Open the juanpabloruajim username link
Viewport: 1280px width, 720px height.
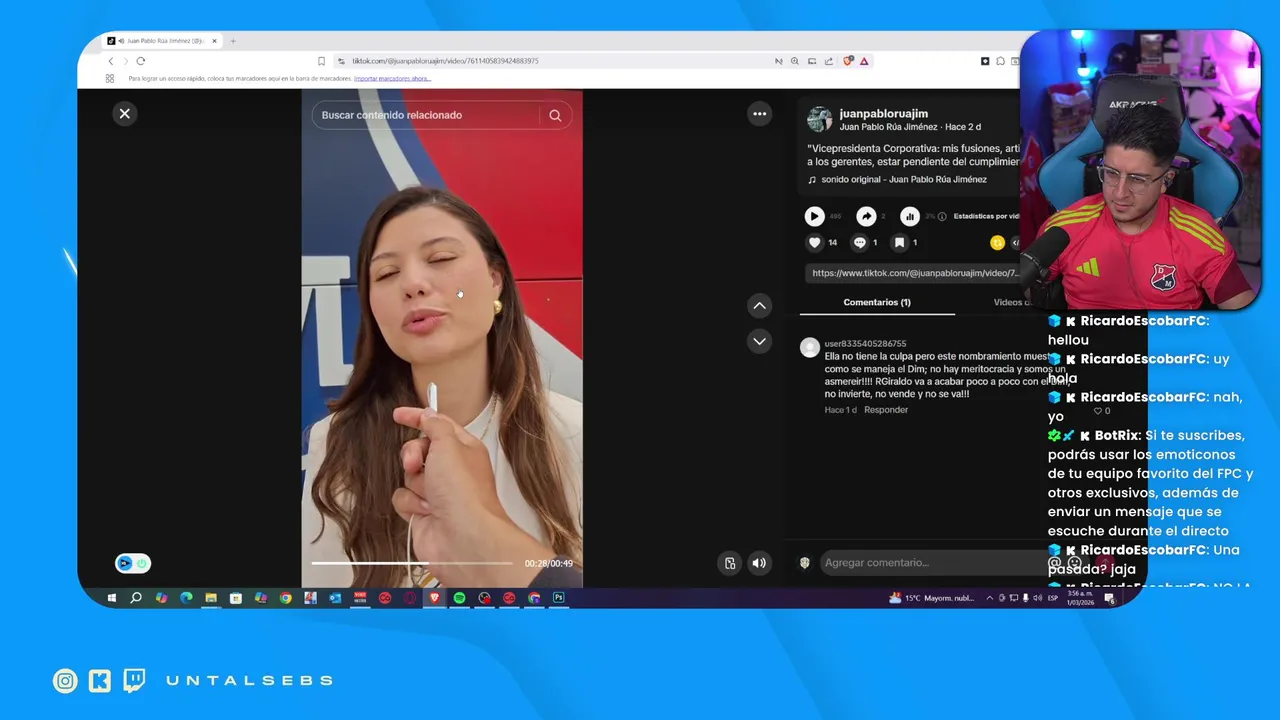[884, 114]
